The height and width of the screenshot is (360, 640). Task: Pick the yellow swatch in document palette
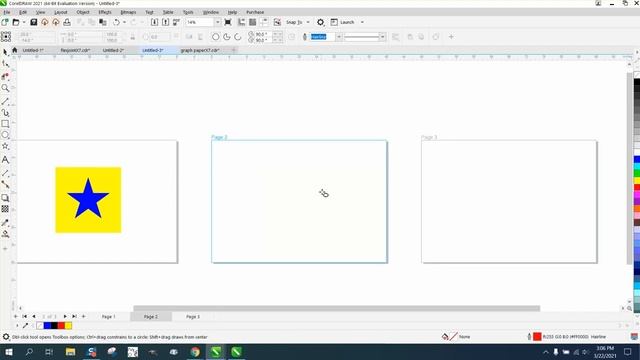(x=69, y=326)
